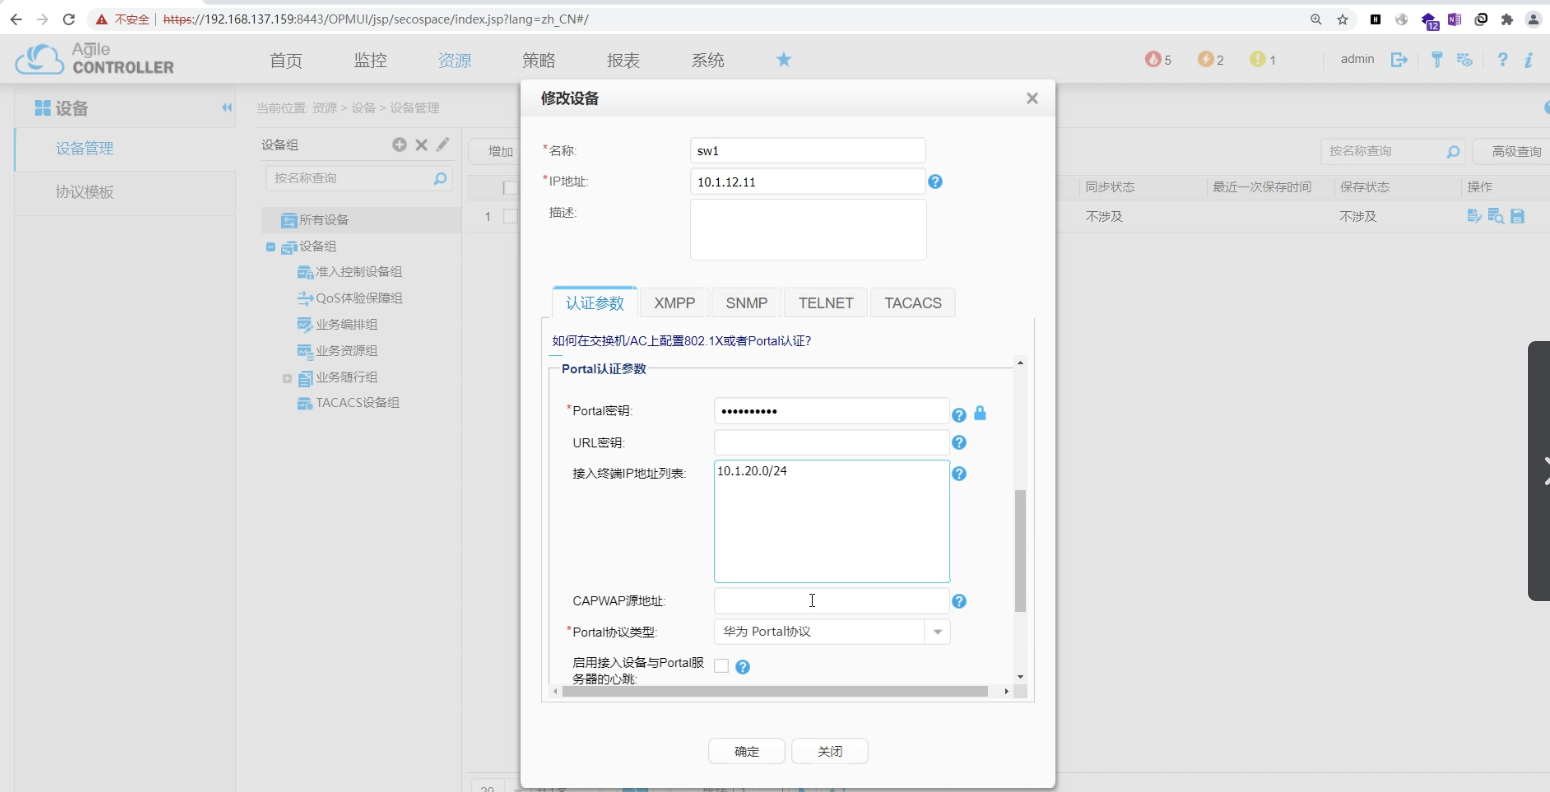This screenshot has width=1550, height=792.
Task: Click help icon beside 接入终端IP地址列表
Action: pyautogui.click(x=959, y=474)
